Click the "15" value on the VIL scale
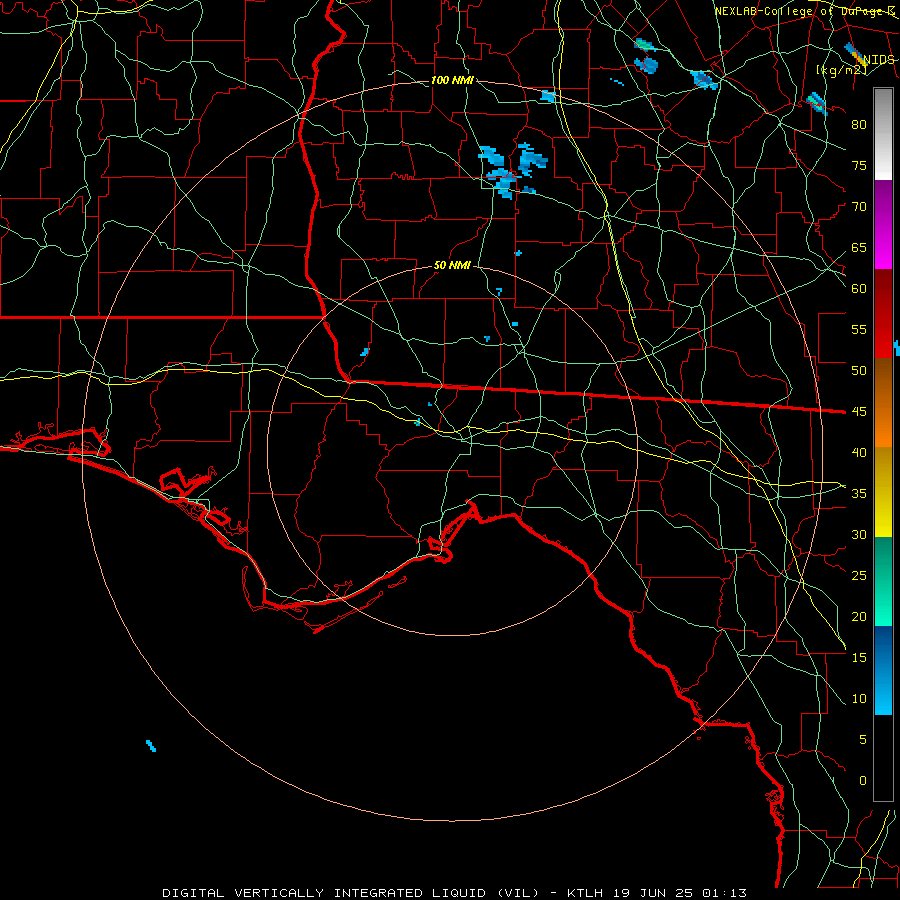 859,657
